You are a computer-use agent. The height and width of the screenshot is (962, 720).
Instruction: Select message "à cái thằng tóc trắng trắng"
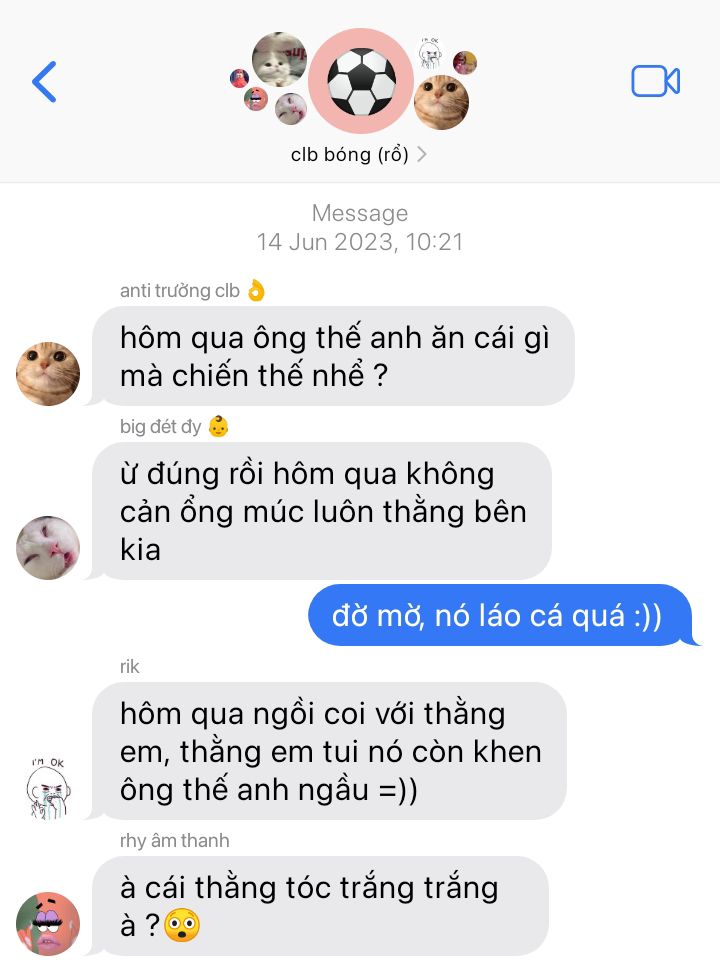click(320, 906)
